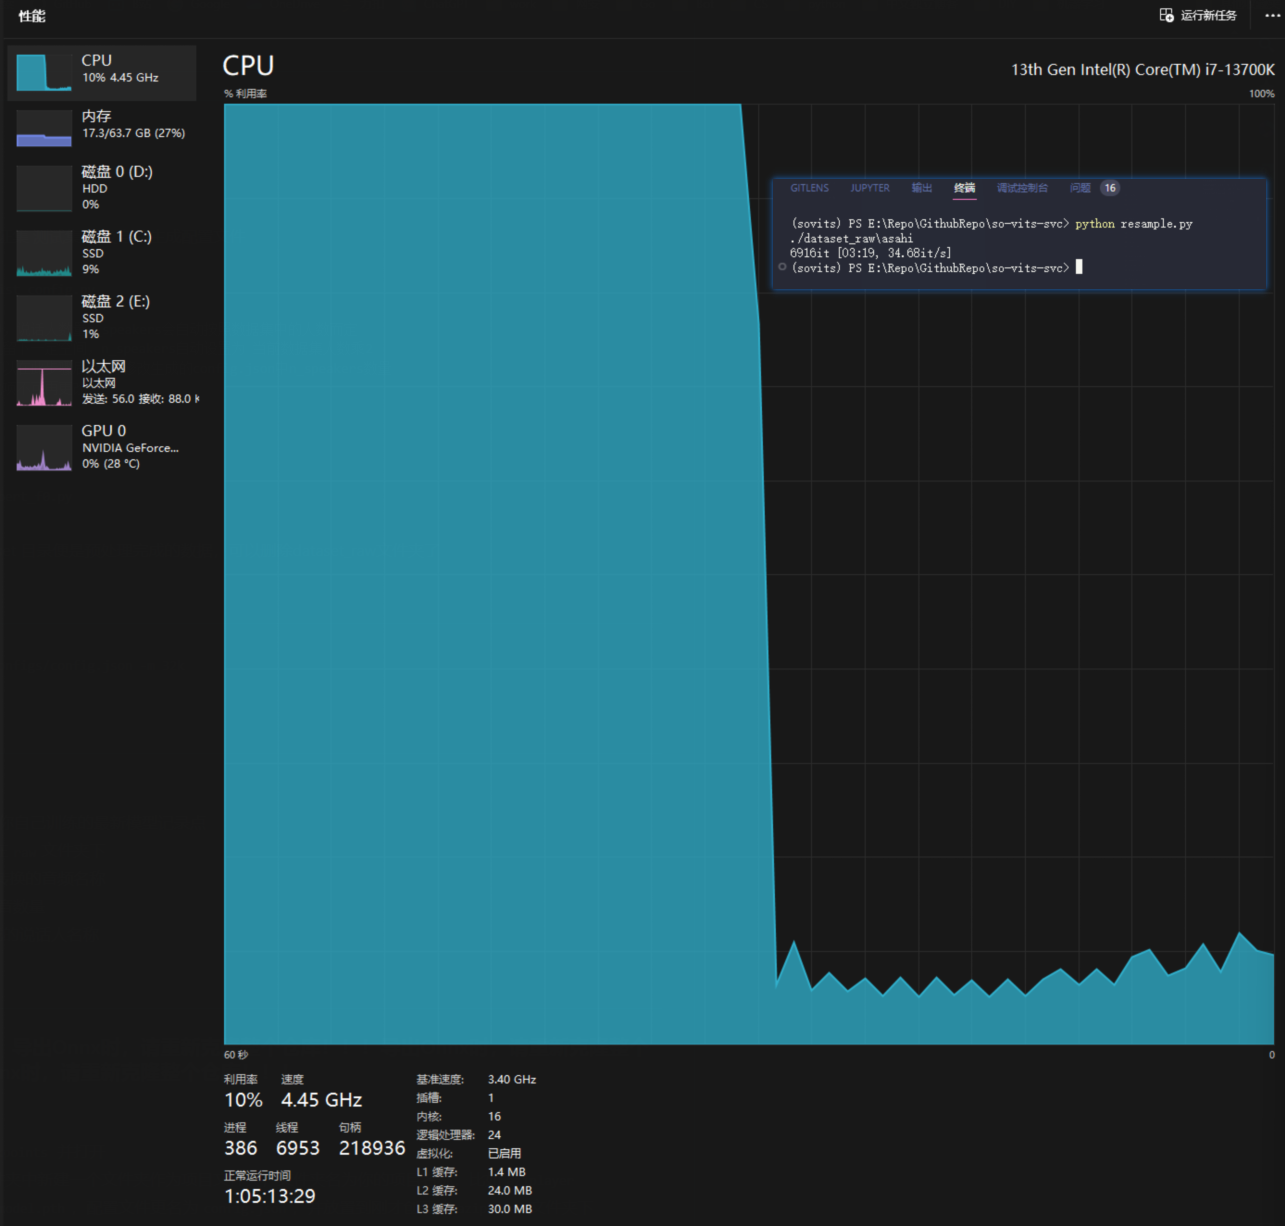Click the large CPU heading
The width and height of the screenshot is (1285, 1226).
coord(248,66)
